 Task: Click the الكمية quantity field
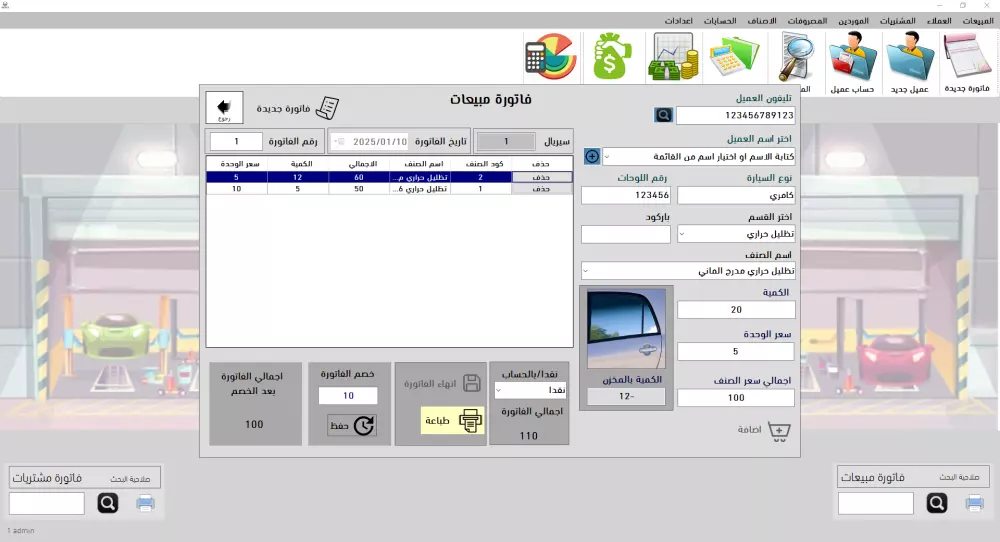pos(736,309)
